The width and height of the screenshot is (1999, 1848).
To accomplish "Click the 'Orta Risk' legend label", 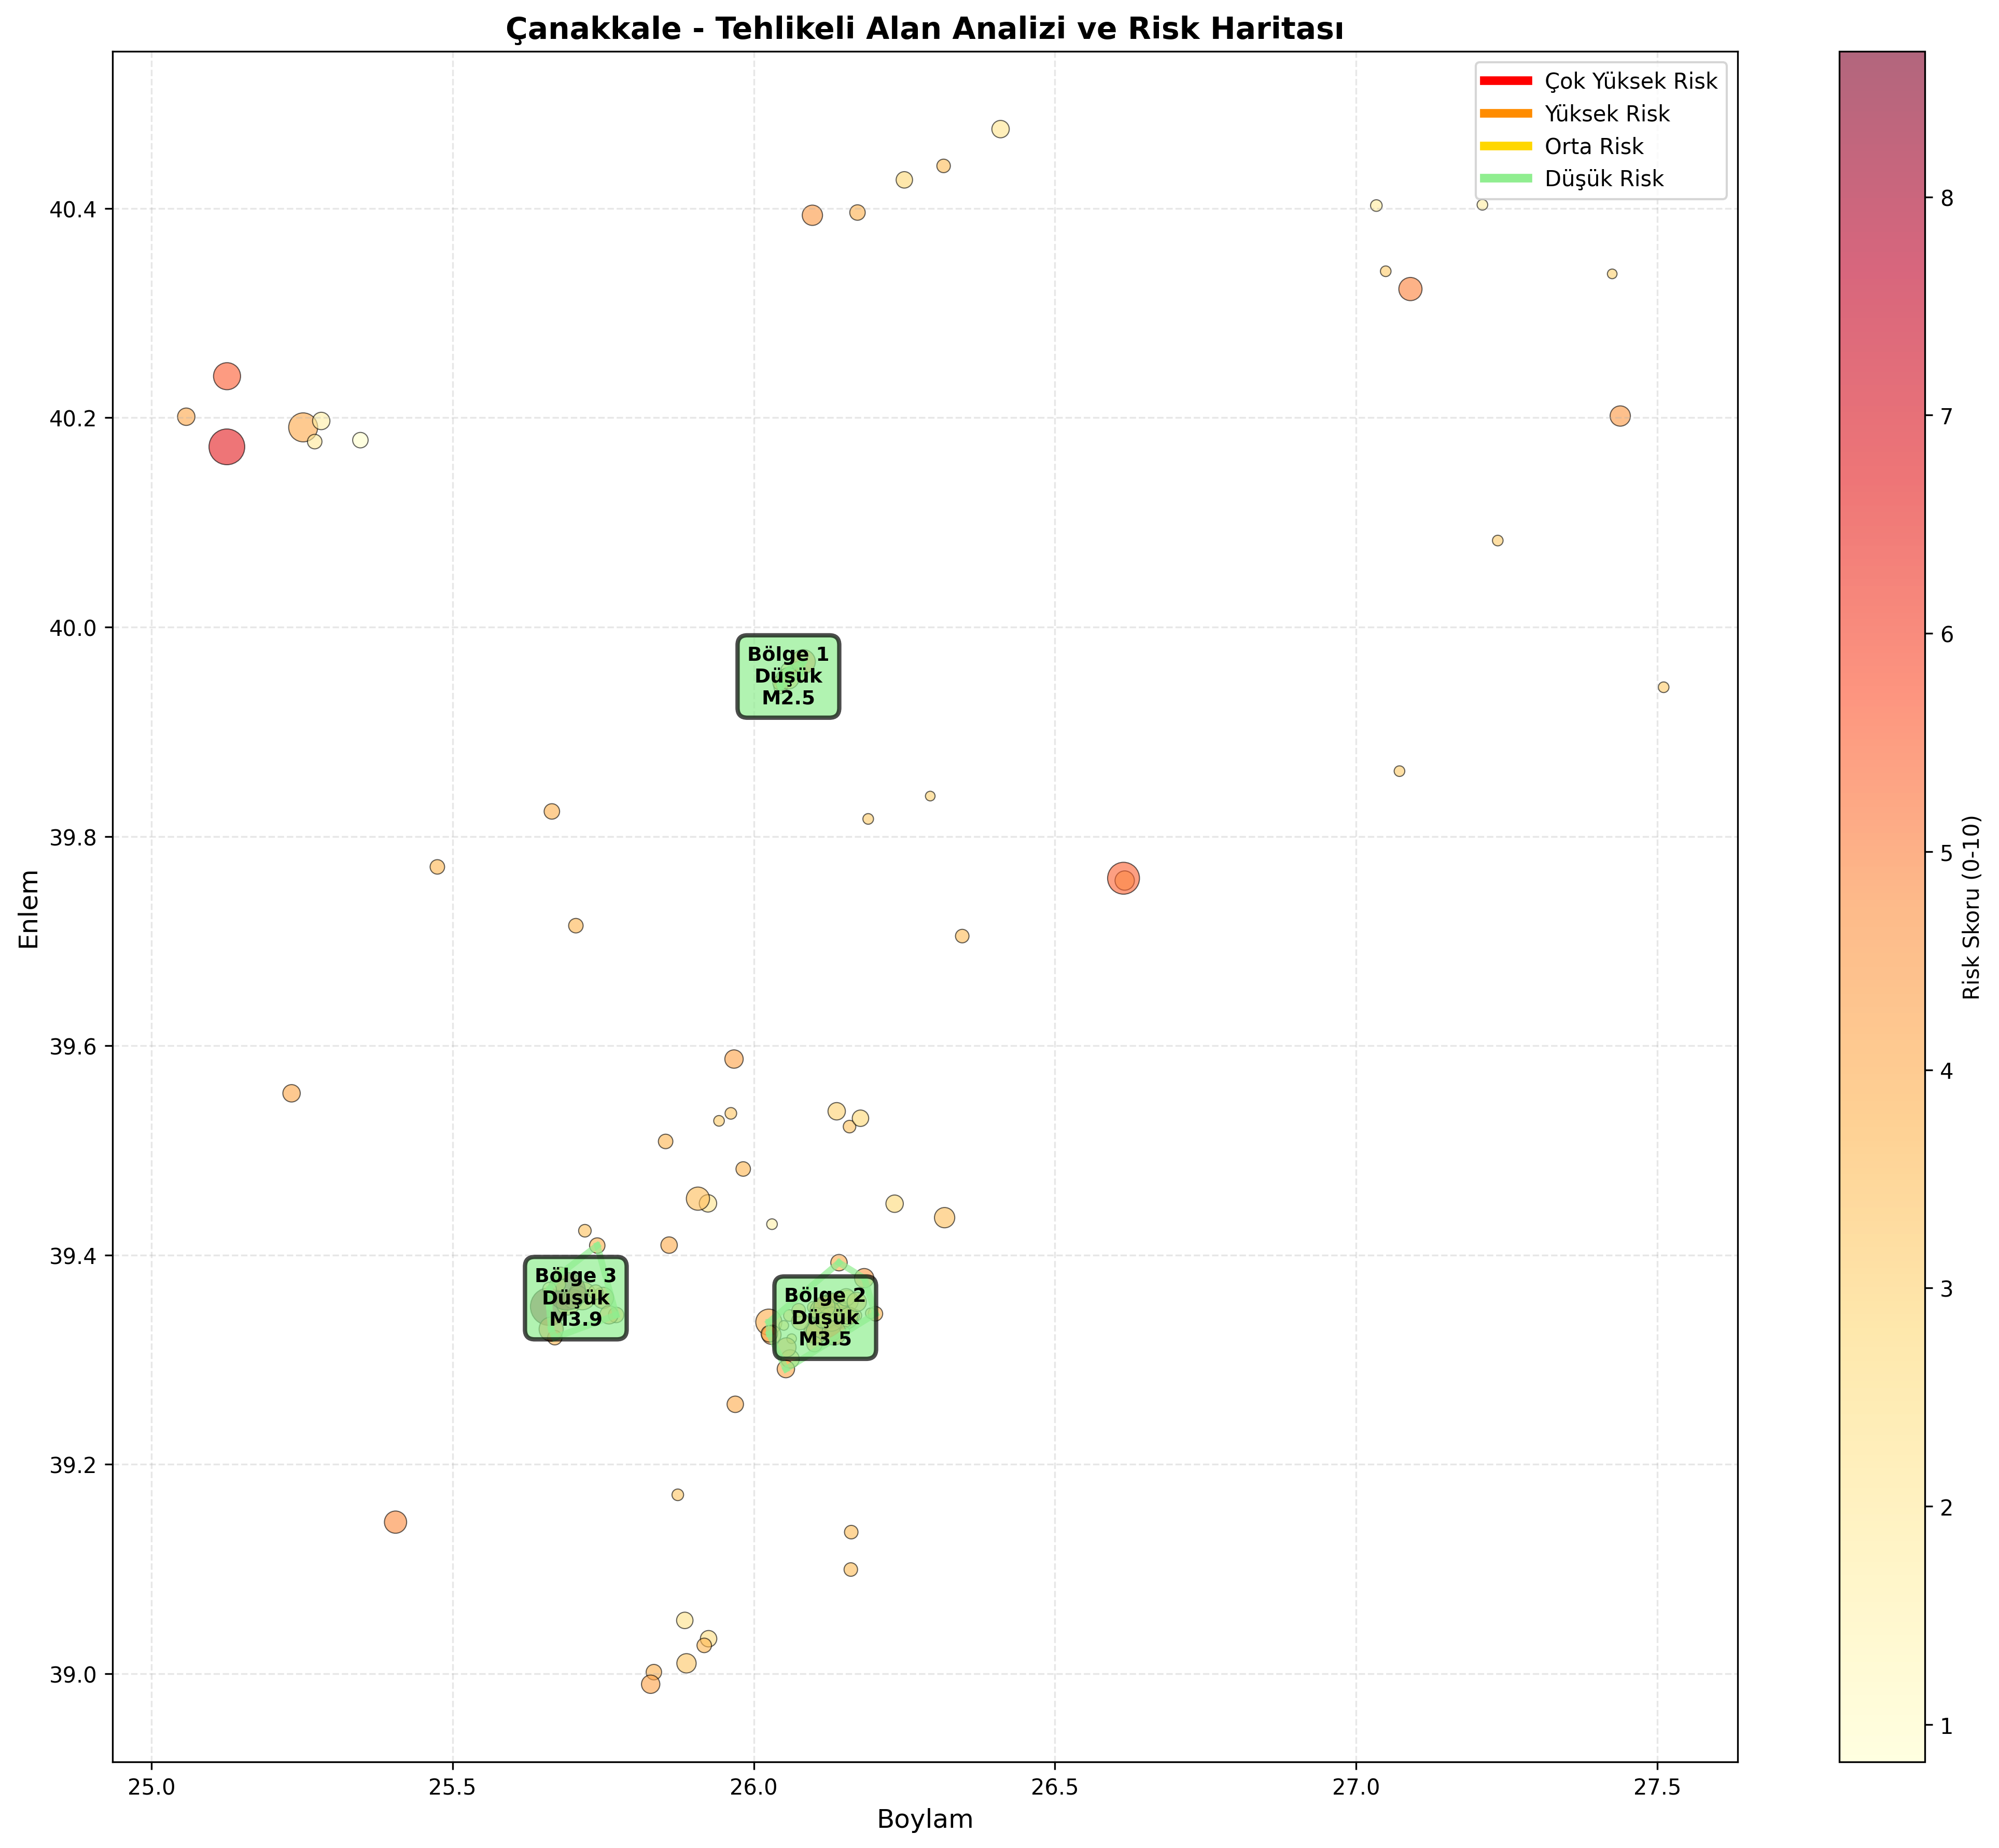I will point(1594,146).
